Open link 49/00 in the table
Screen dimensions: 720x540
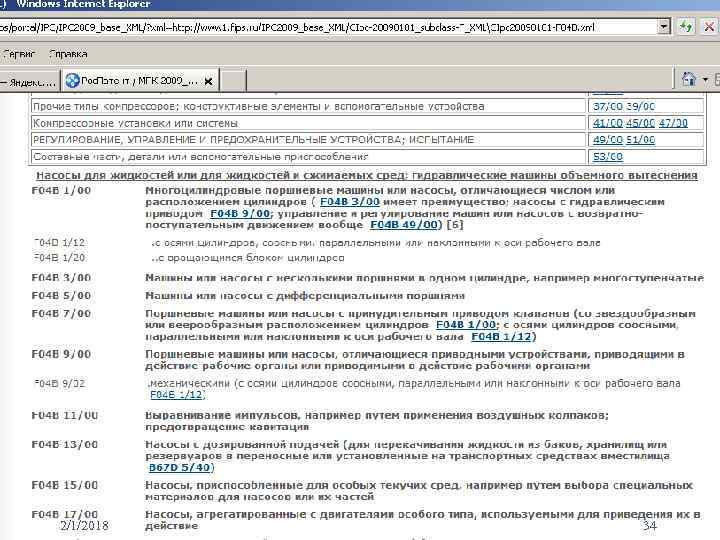click(608, 140)
